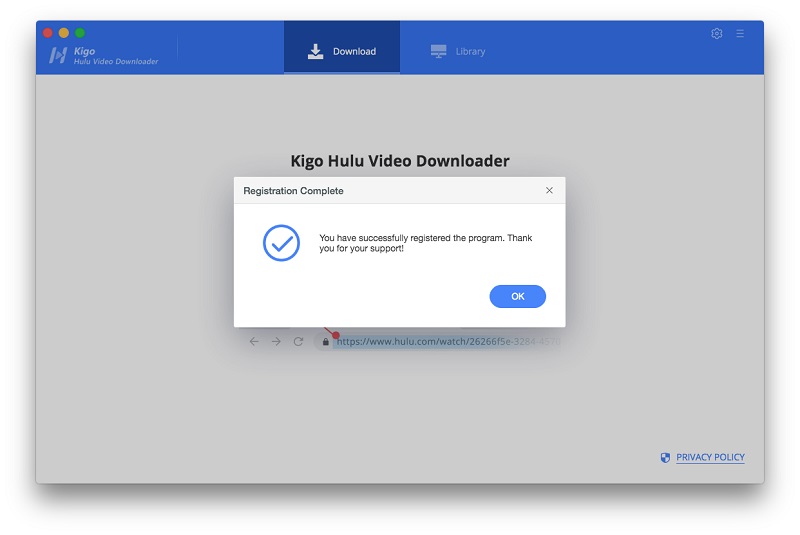The image size is (800, 535).
Task: Click the red close window button
Action: [48, 33]
